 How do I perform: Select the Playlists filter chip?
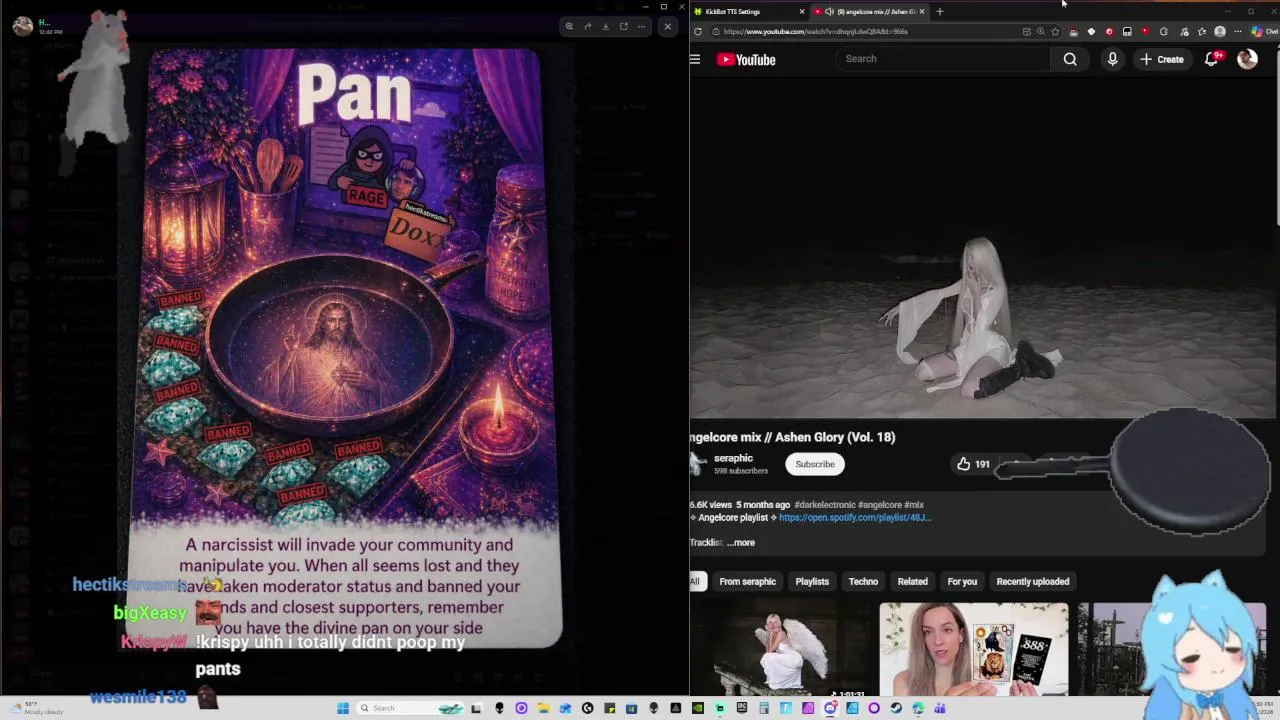pyautogui.click(x=812, y=581)
